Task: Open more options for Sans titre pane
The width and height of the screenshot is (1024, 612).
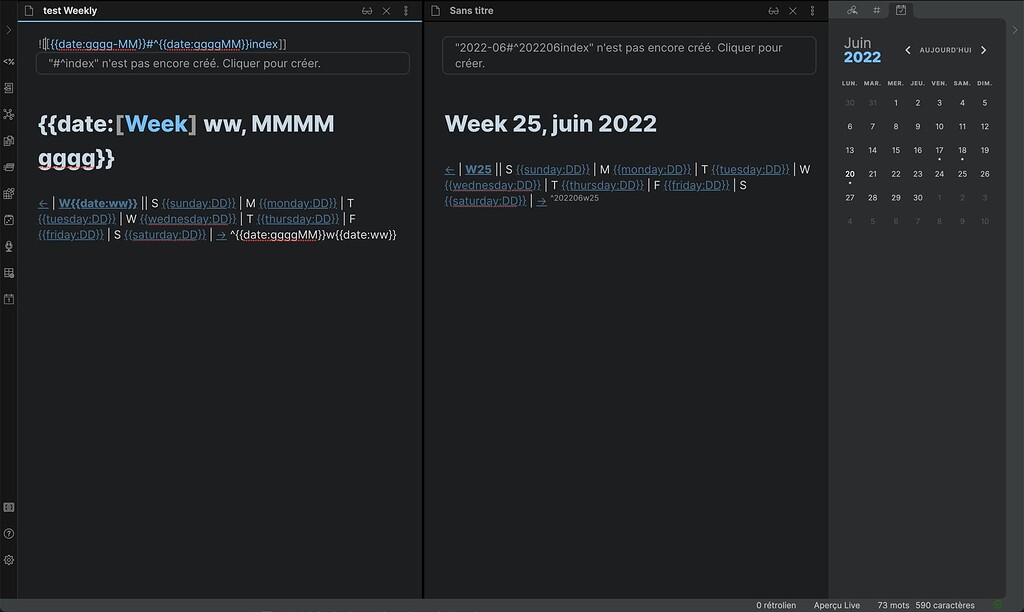Action: (x=812, y=11)
